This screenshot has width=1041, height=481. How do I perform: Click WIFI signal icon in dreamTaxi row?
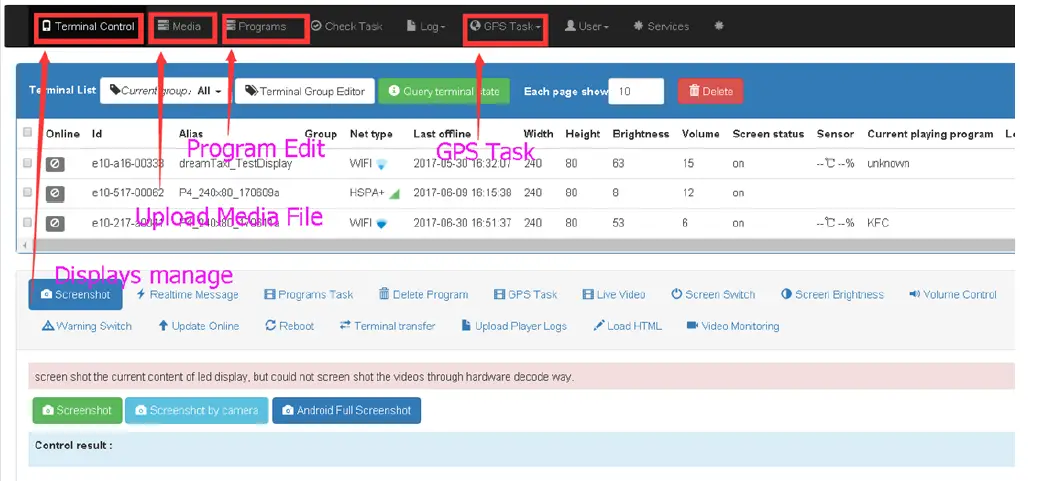[x=381, y=163]
